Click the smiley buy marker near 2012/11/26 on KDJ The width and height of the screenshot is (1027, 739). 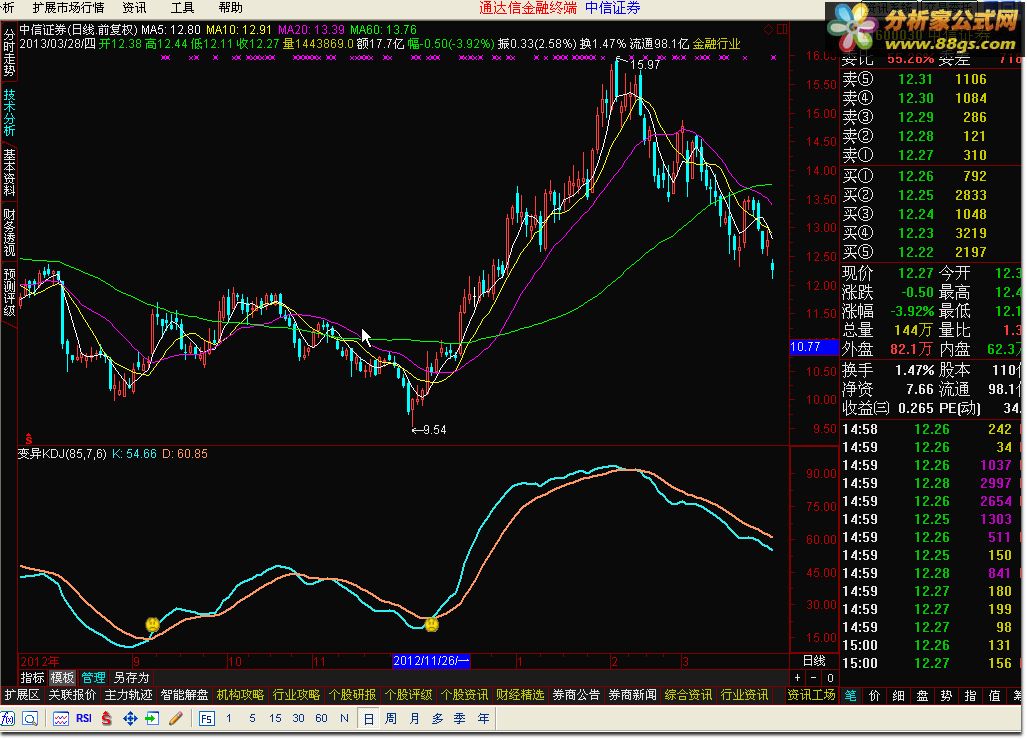pos(432,624)
